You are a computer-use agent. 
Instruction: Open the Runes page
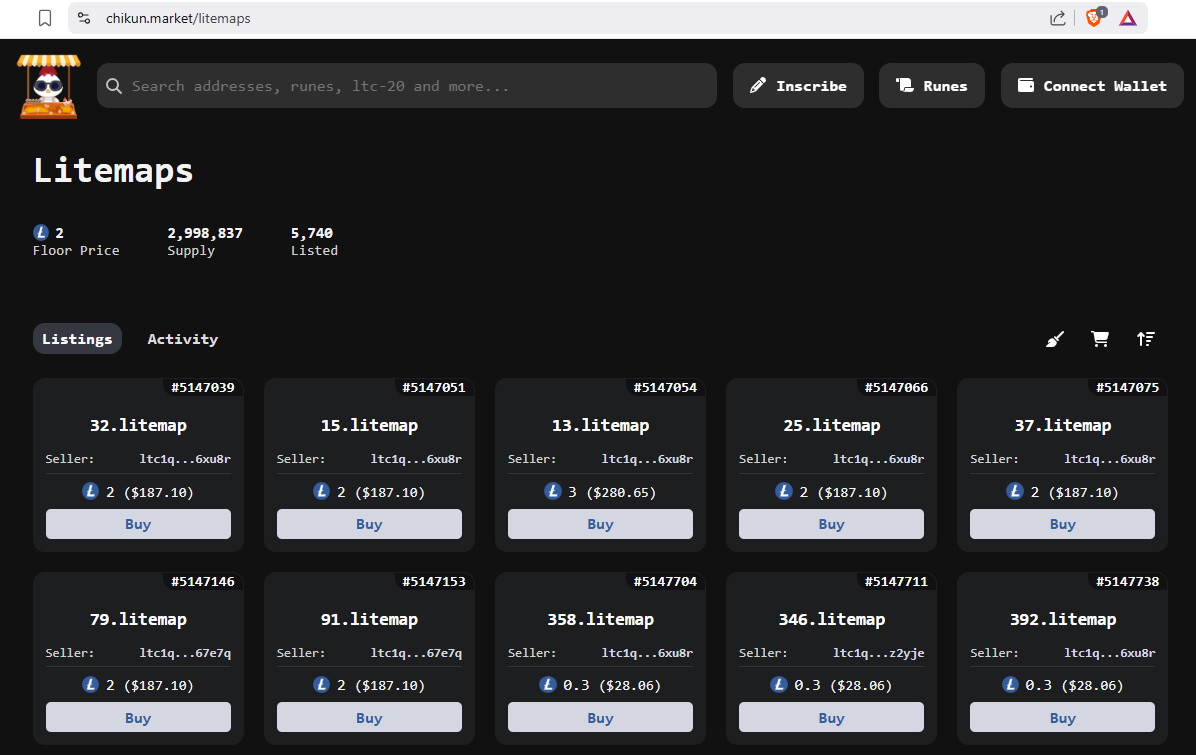coord(931,85)
